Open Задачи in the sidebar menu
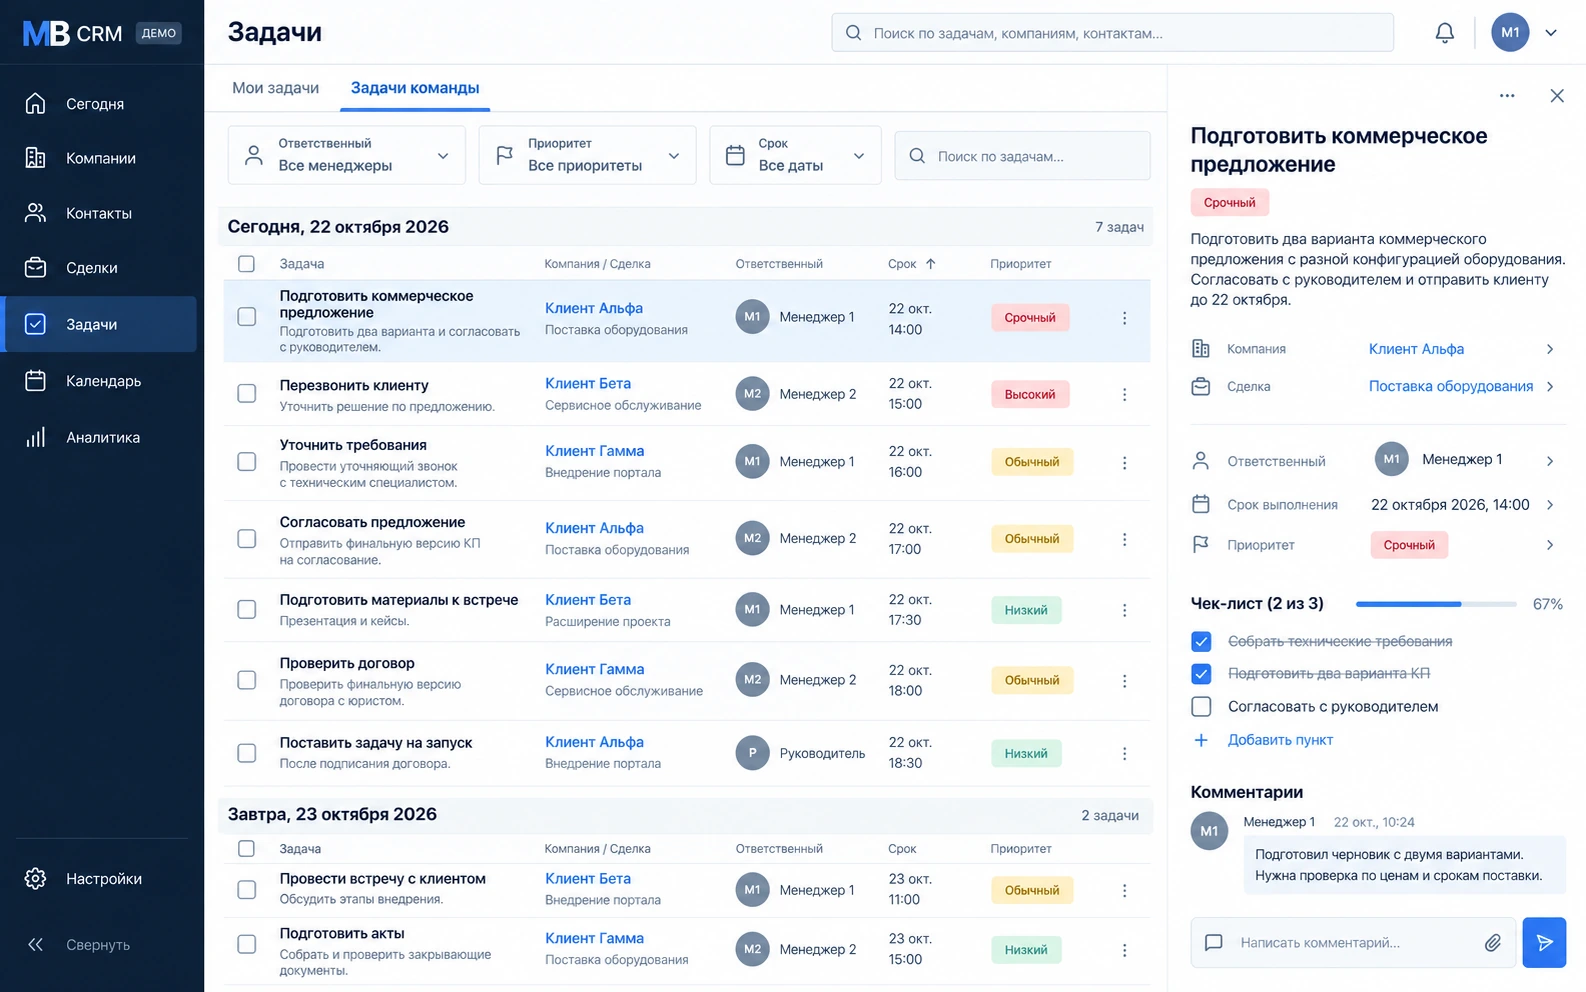Screen dimensions: 1586x992 tap(100, 324)
